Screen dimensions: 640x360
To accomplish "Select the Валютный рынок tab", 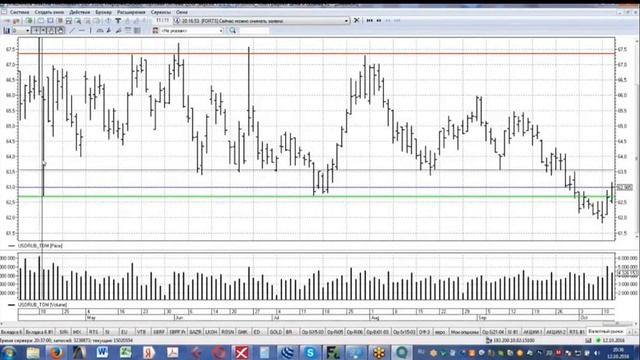I will 606,331.
